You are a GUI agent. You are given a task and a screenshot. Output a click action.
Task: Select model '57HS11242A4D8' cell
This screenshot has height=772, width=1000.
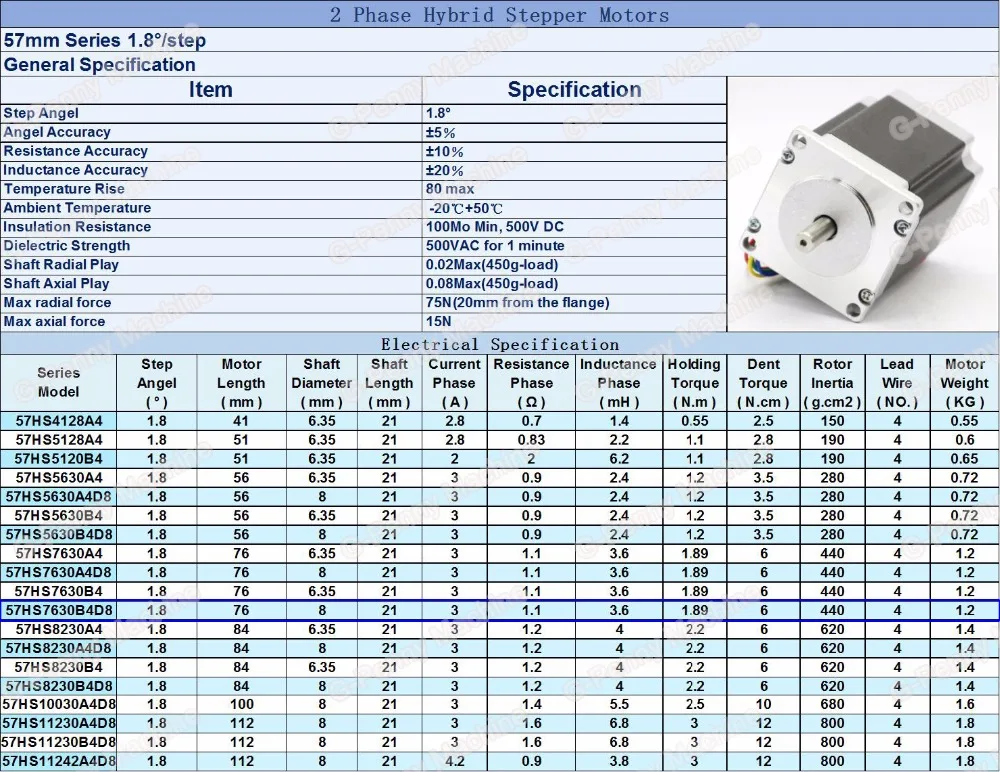point(59,761)
